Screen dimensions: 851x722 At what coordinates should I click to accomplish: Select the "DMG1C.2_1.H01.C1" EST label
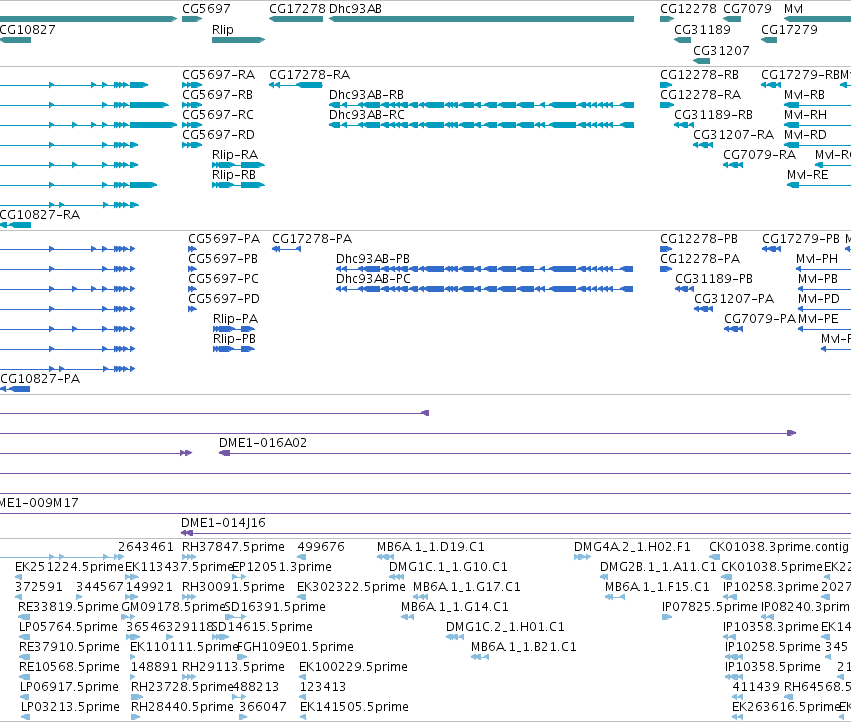click(505, 626)
